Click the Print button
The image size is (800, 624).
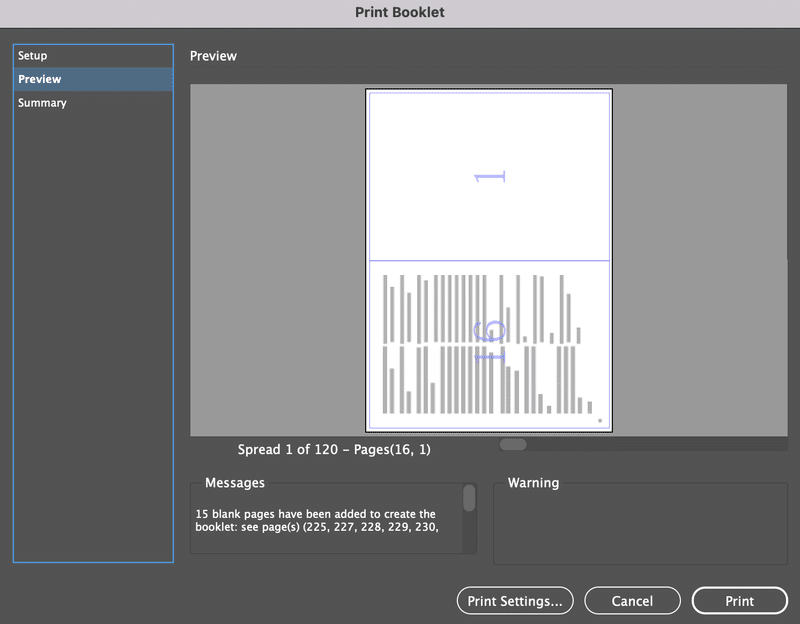[739, 601]
